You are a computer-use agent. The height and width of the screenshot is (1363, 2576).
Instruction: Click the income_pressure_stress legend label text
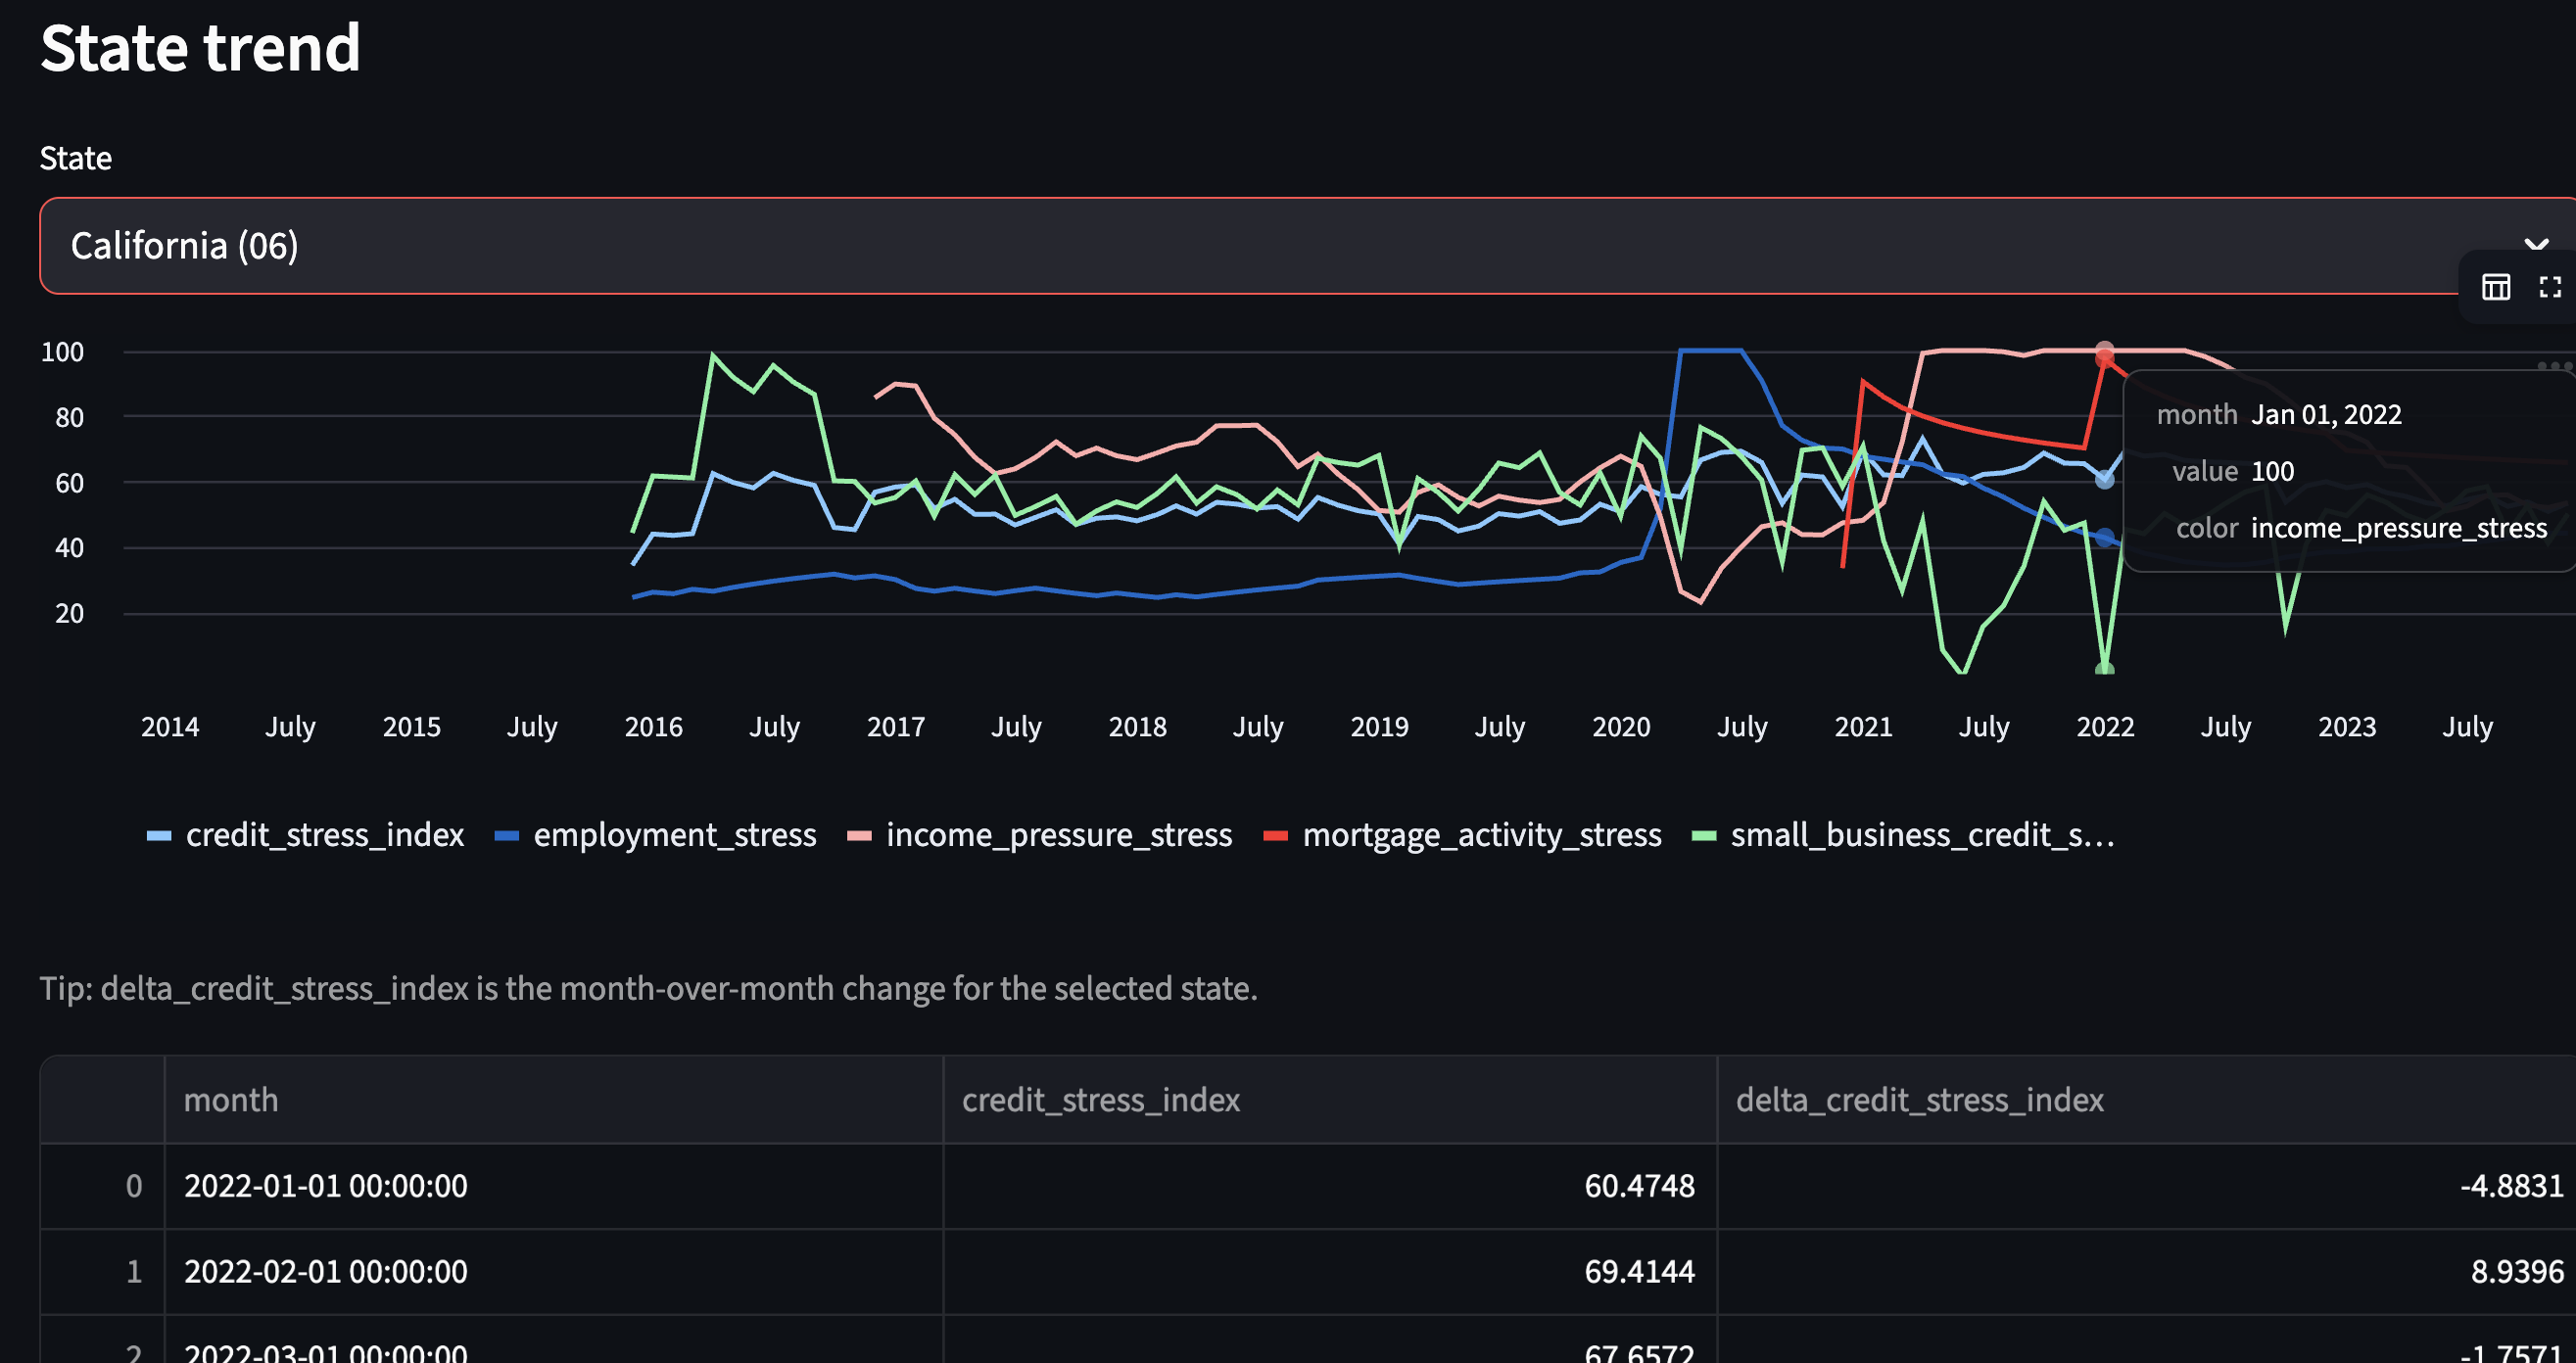click(x=1058, y=835)
